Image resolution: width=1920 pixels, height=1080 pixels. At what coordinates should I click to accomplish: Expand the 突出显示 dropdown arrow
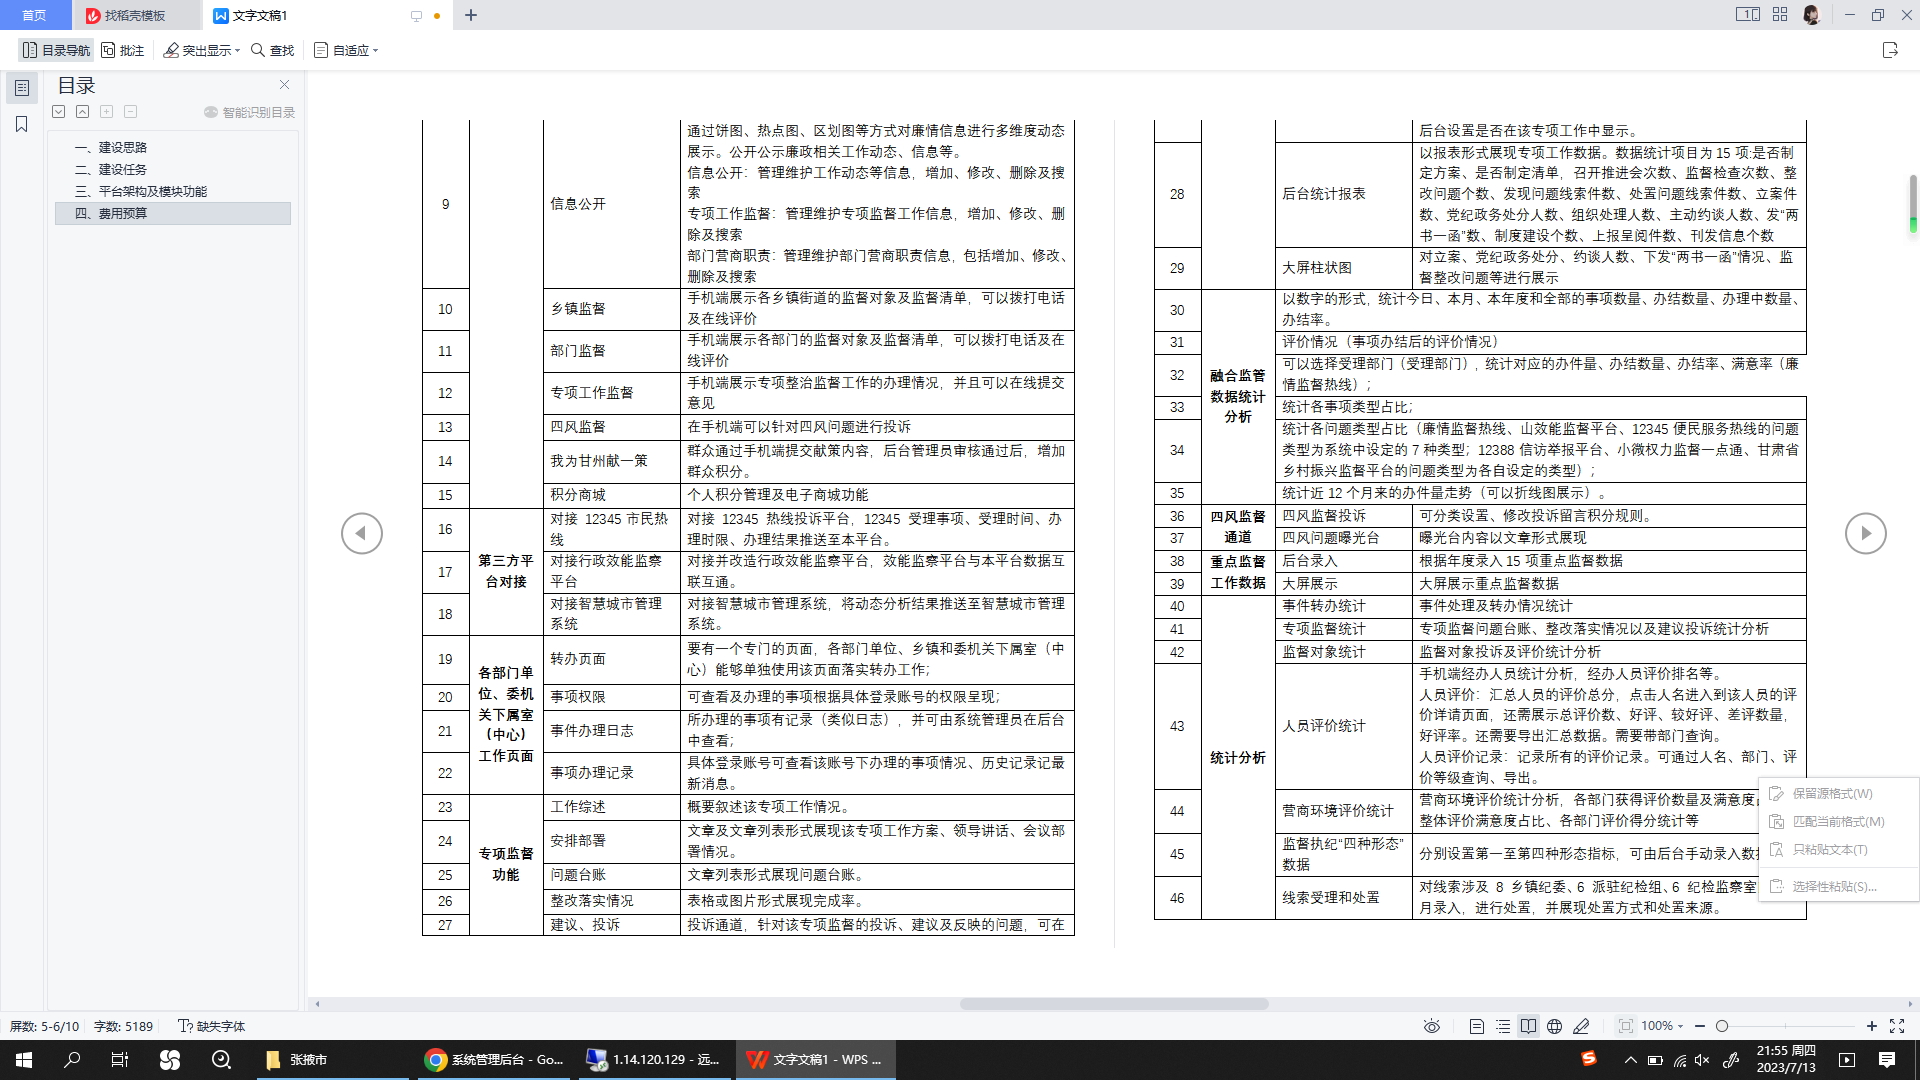238,50
